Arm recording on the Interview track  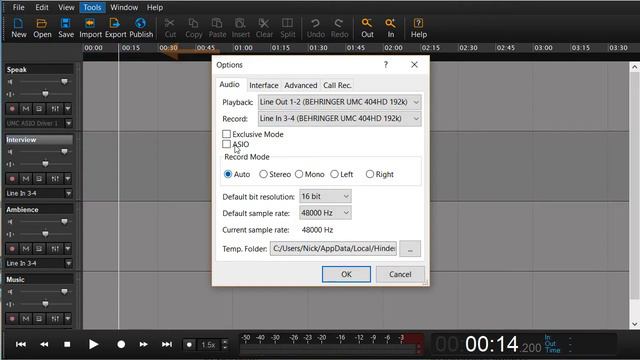(12, 178)
